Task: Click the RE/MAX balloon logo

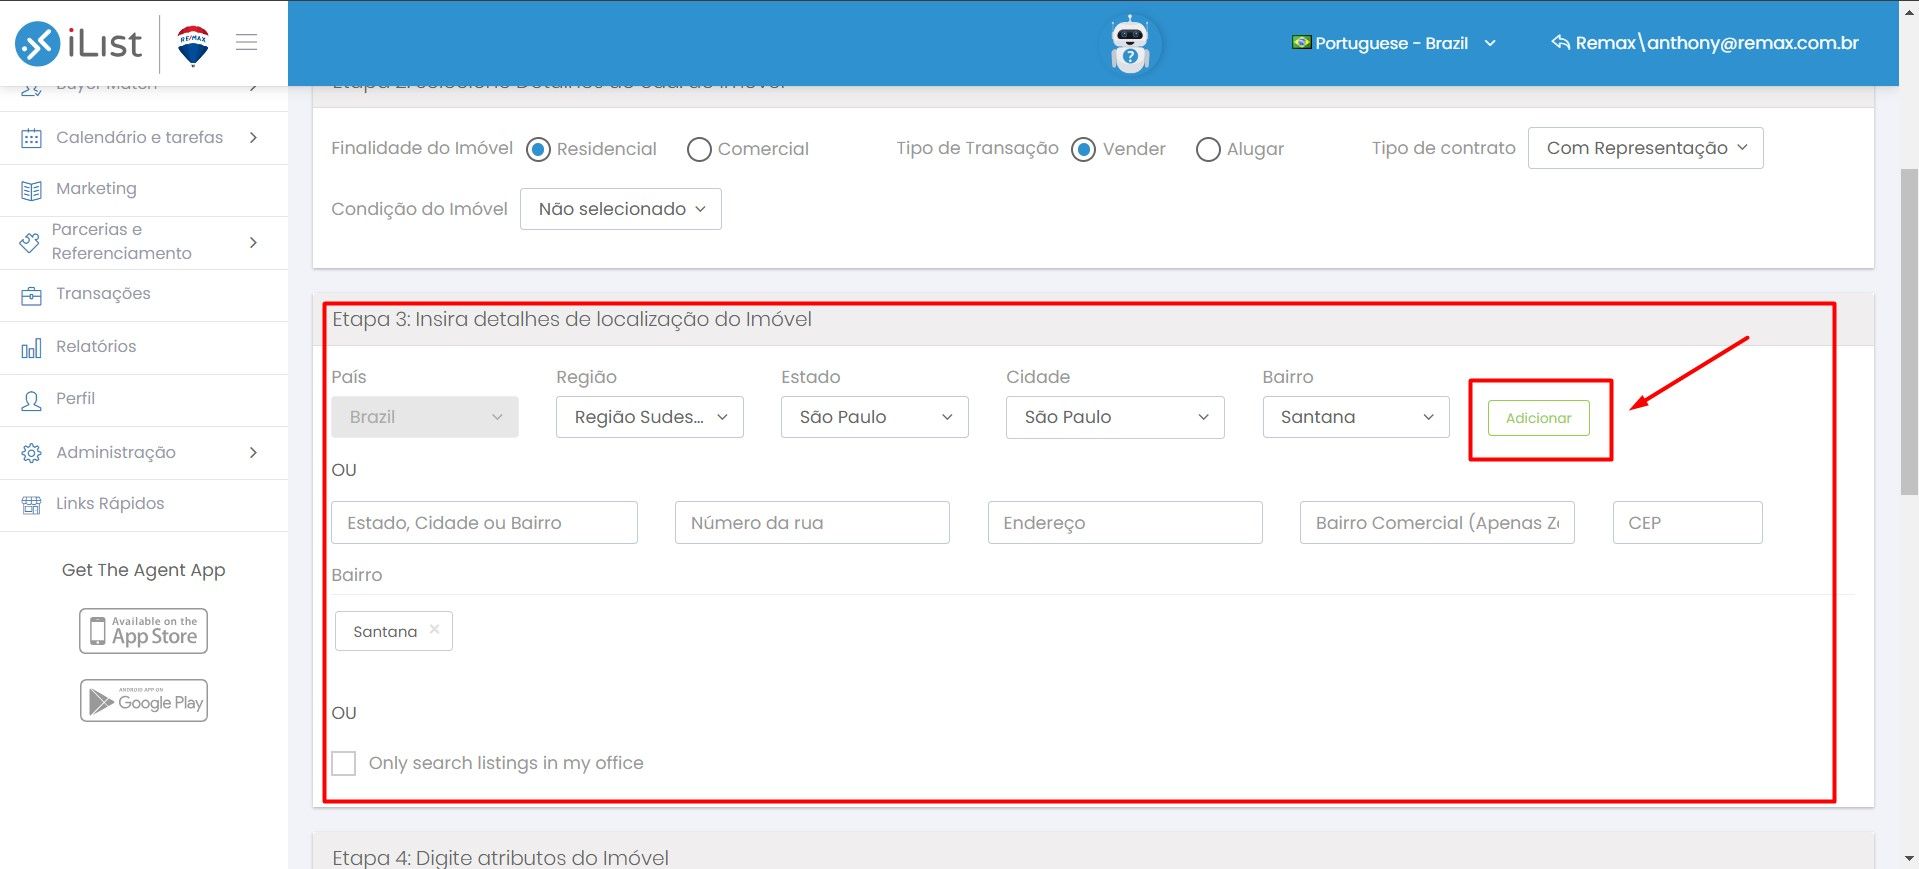Action: pyautogui.click(x=193, y=45)
